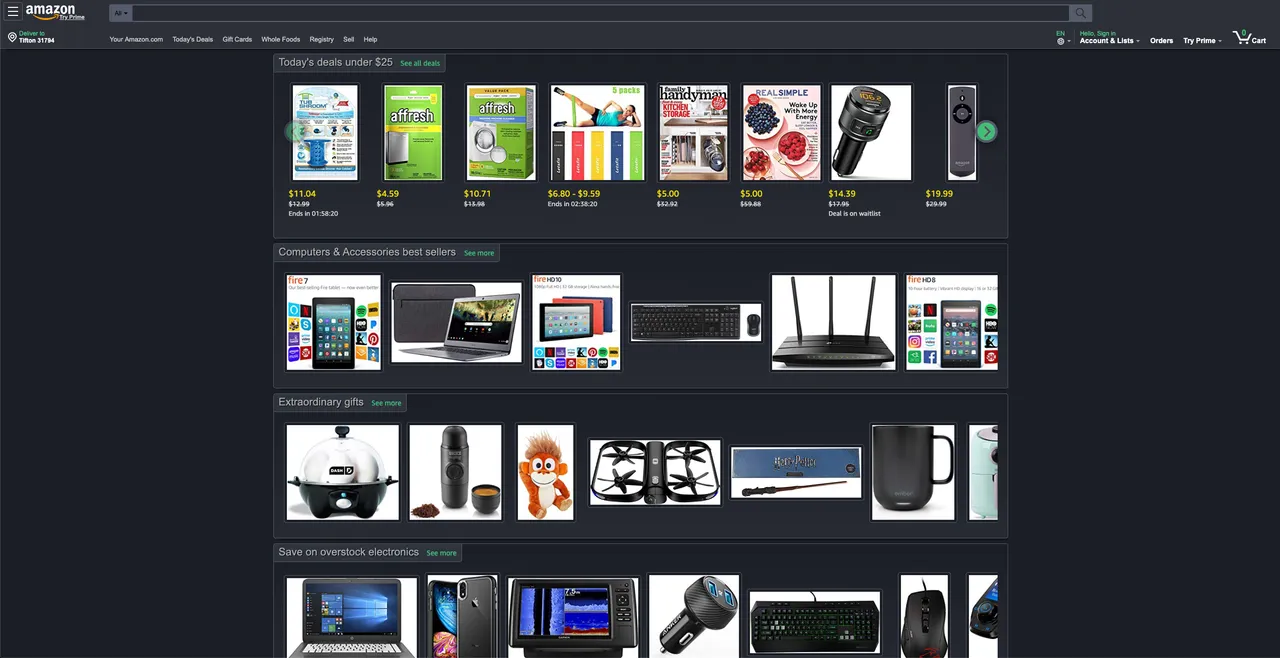Image resolution: width=1280 pixels, height=658 pixels.
Task: Open the car FM transmitter deal image
Action: [x=871, y=132]
